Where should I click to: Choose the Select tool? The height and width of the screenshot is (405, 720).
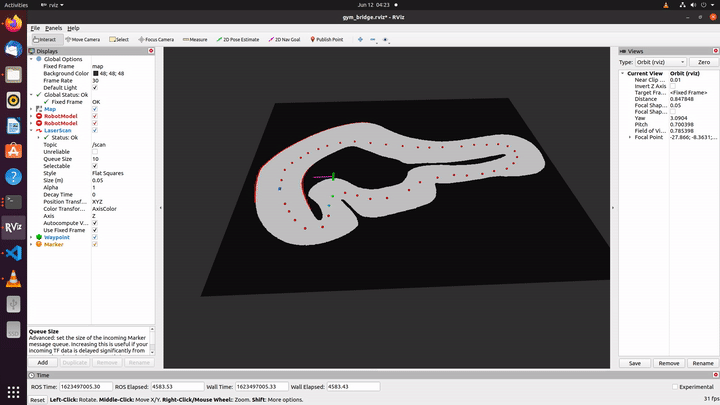point(119,39)
